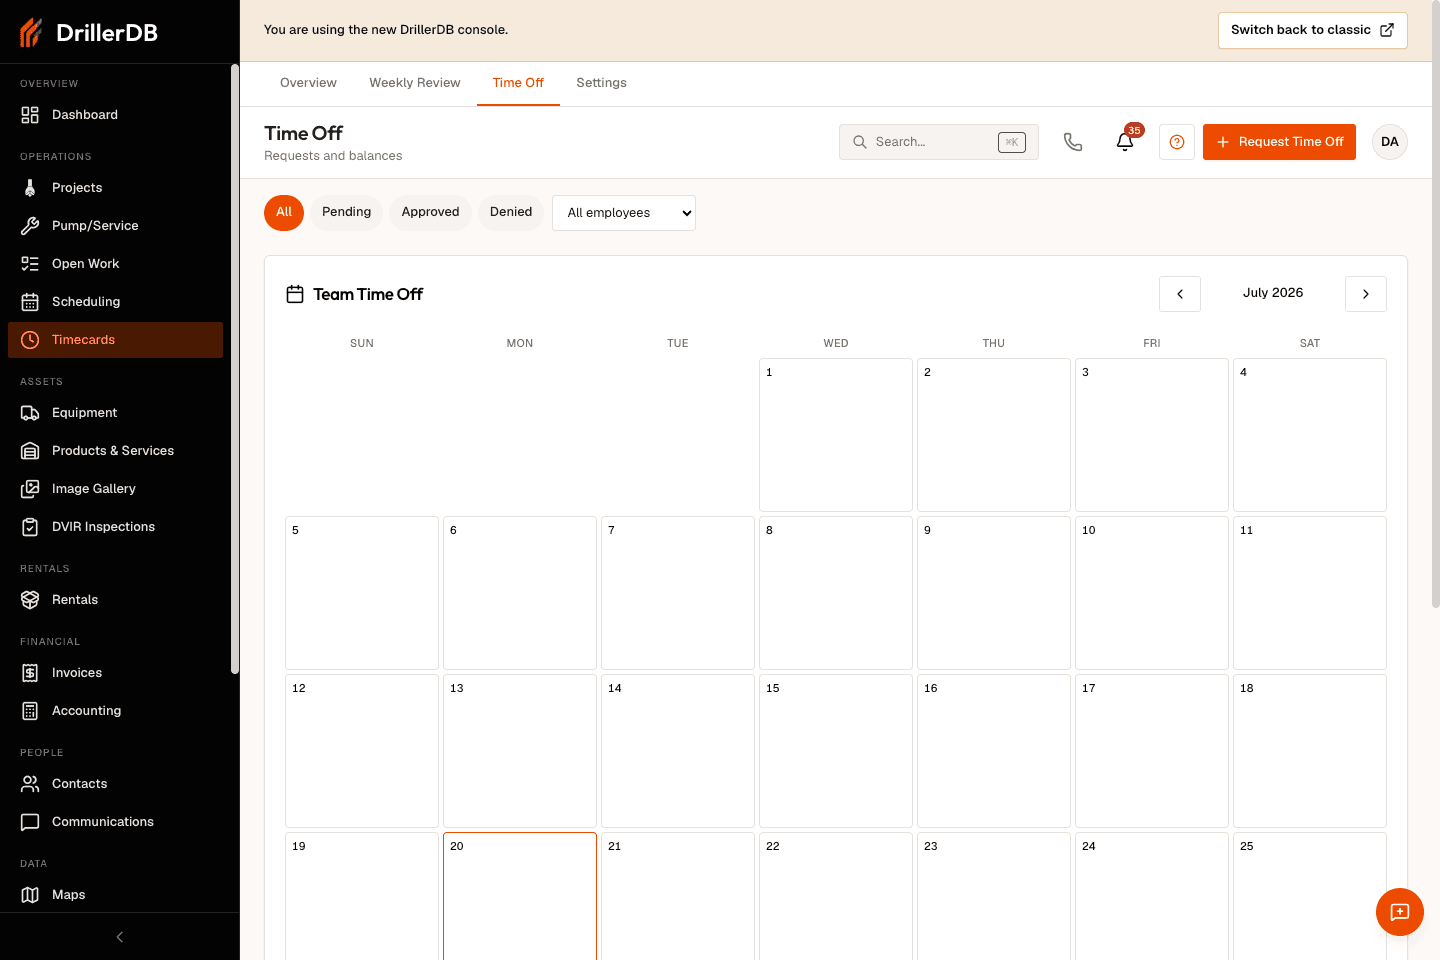This screenshot has height=960, width=1440.
Task: Filter by Denied requests
Action: [511, 213]
